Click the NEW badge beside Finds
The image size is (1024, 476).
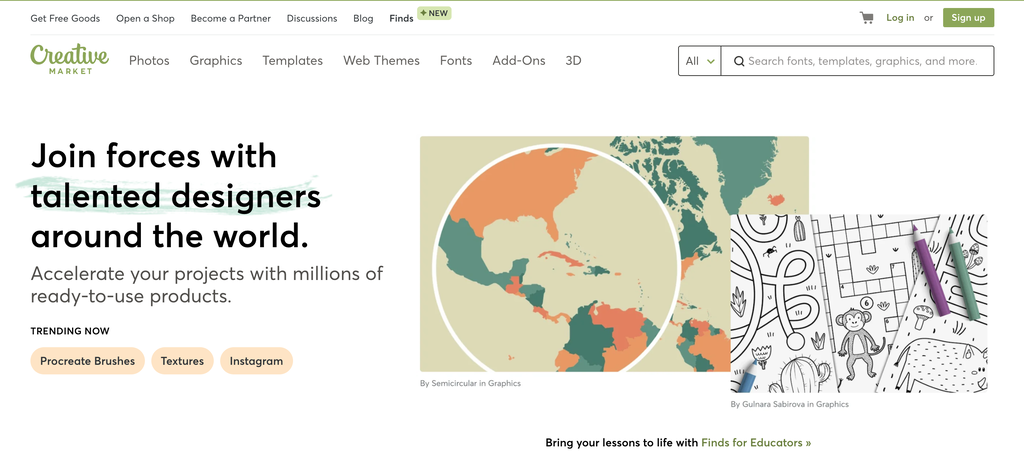pos(433,14)
